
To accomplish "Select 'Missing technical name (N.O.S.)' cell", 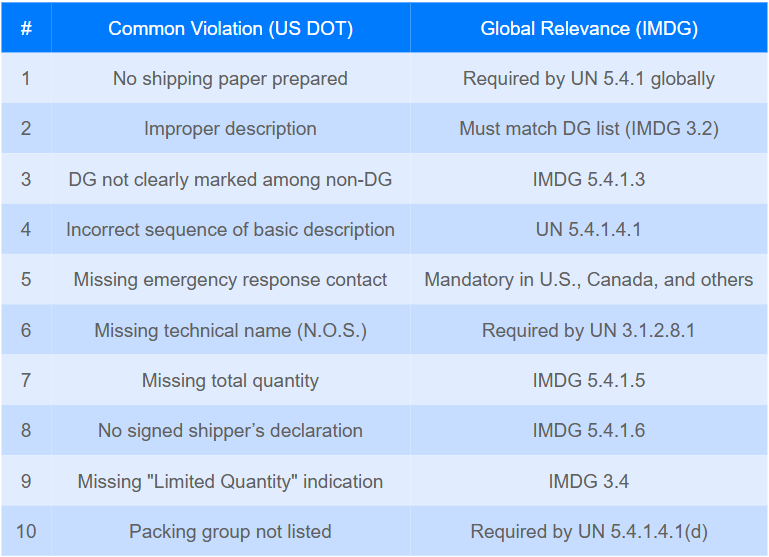I will 231,330.
